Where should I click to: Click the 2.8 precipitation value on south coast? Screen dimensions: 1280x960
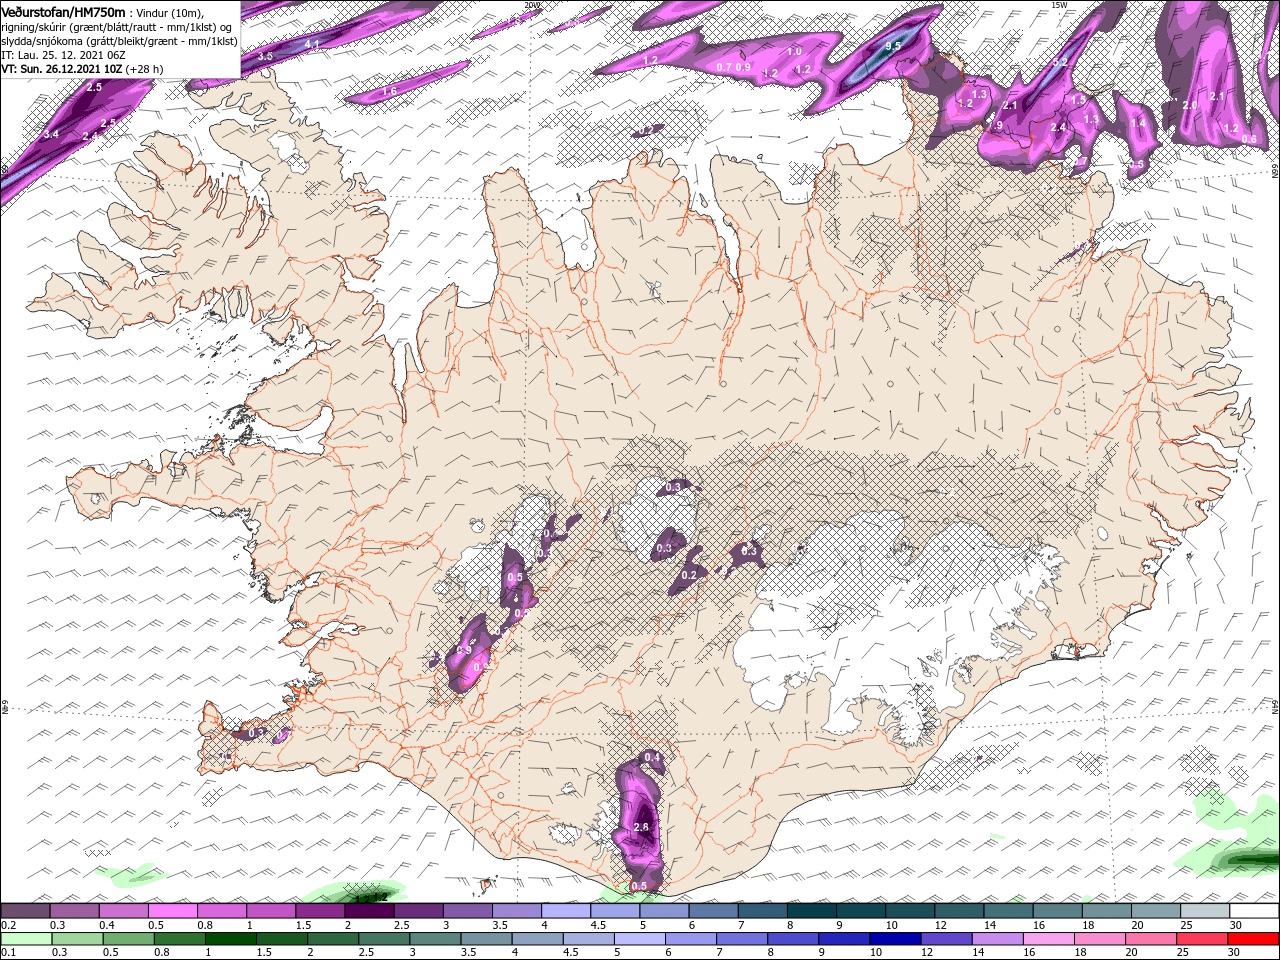[642, 827]
